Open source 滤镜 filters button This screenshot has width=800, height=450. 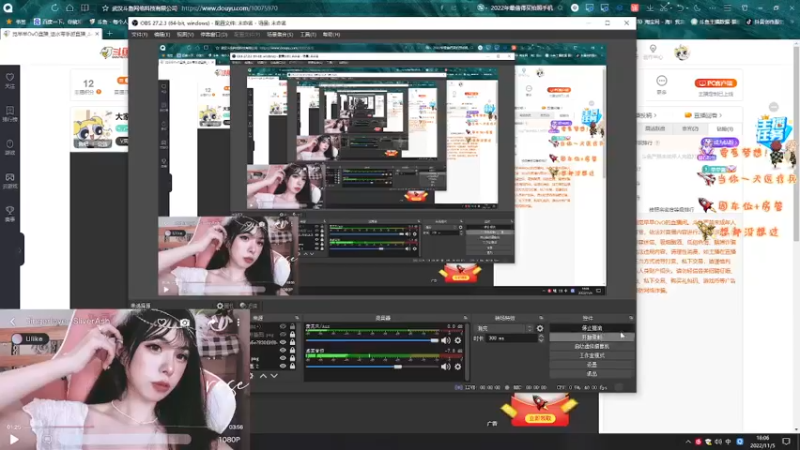coord(249,306)
